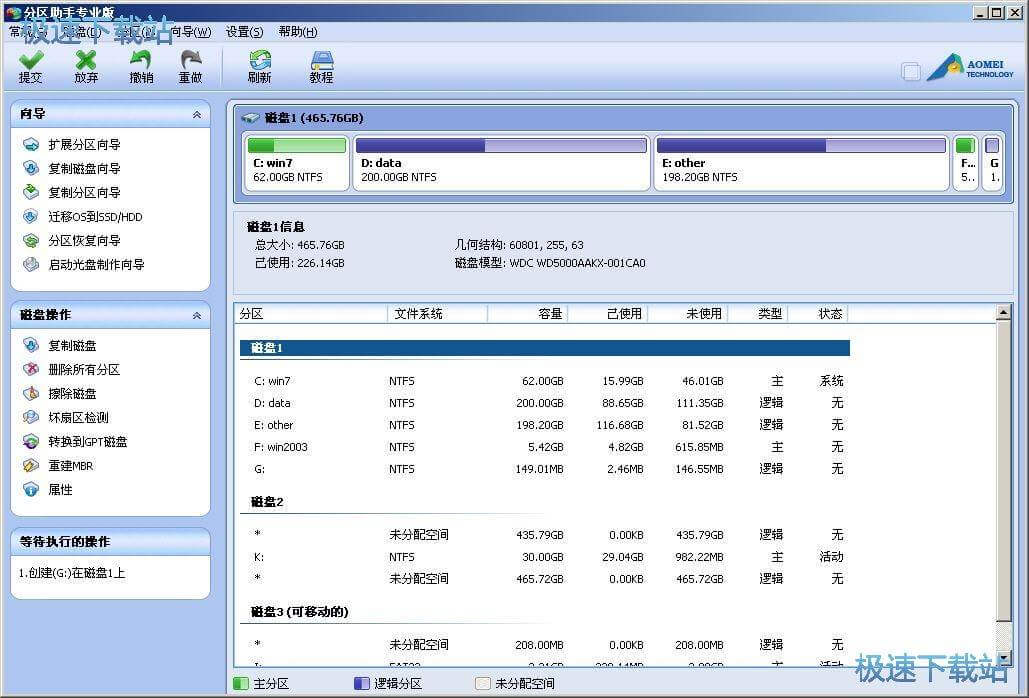
Task: Select the 208.00MB unallocated row
Action: coord(545,645)
